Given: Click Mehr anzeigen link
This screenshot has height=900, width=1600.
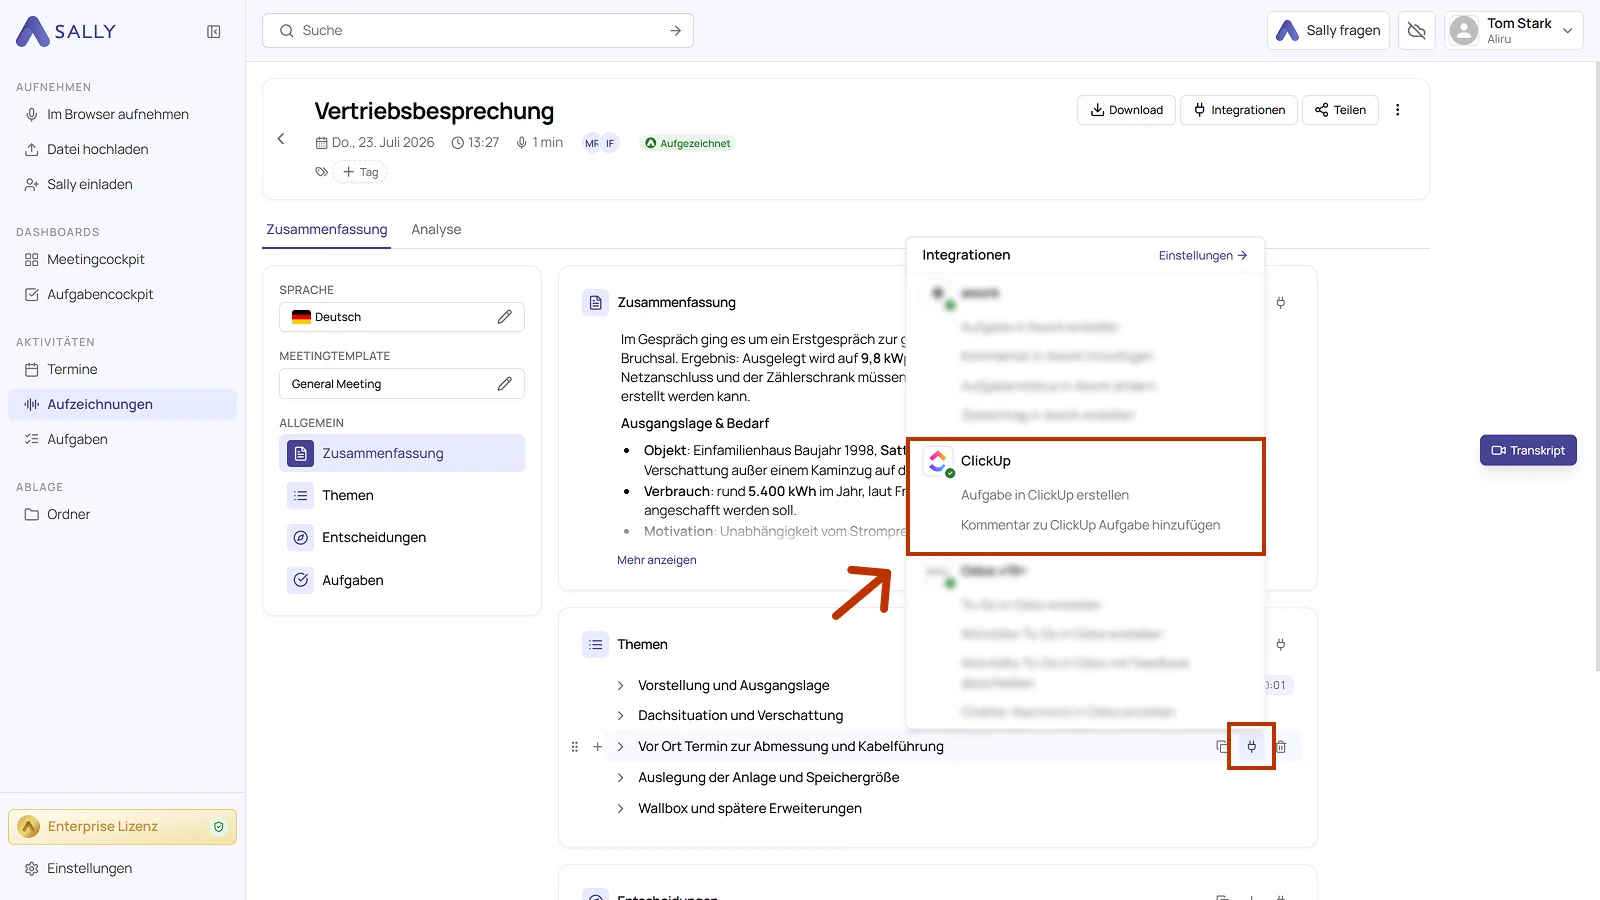Looking at the screenshot, I should (657, 561).
